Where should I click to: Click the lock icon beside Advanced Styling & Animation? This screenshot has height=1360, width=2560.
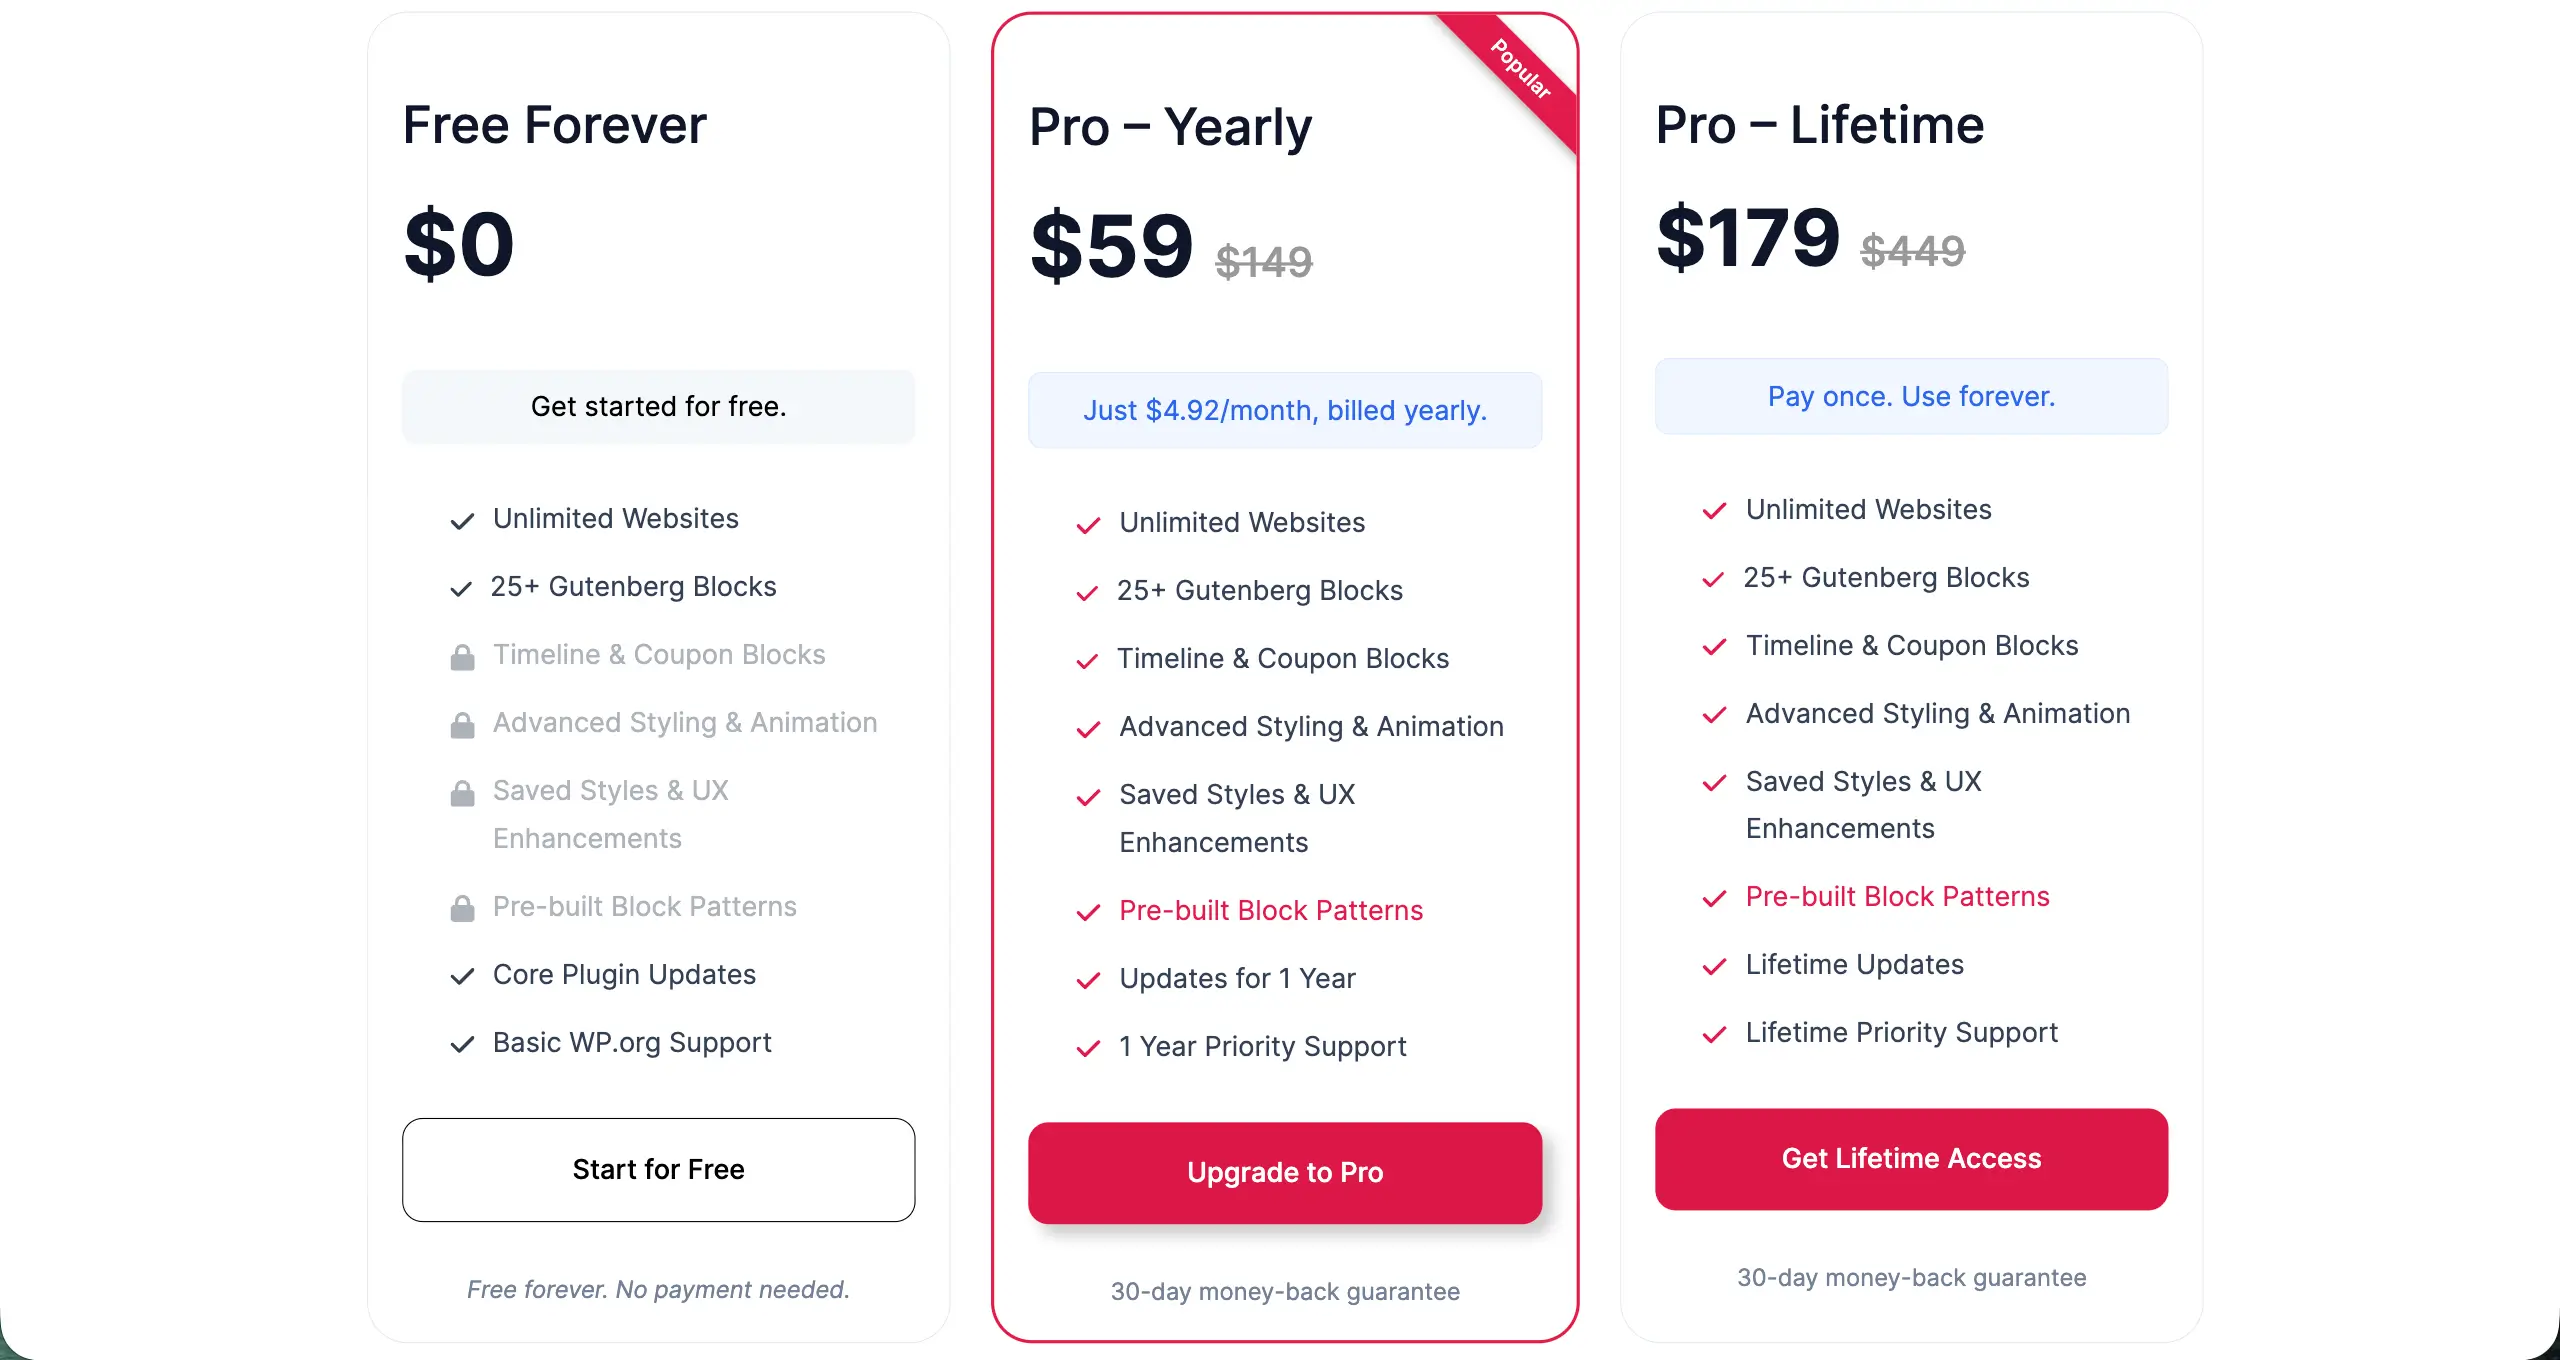point(461,725)
